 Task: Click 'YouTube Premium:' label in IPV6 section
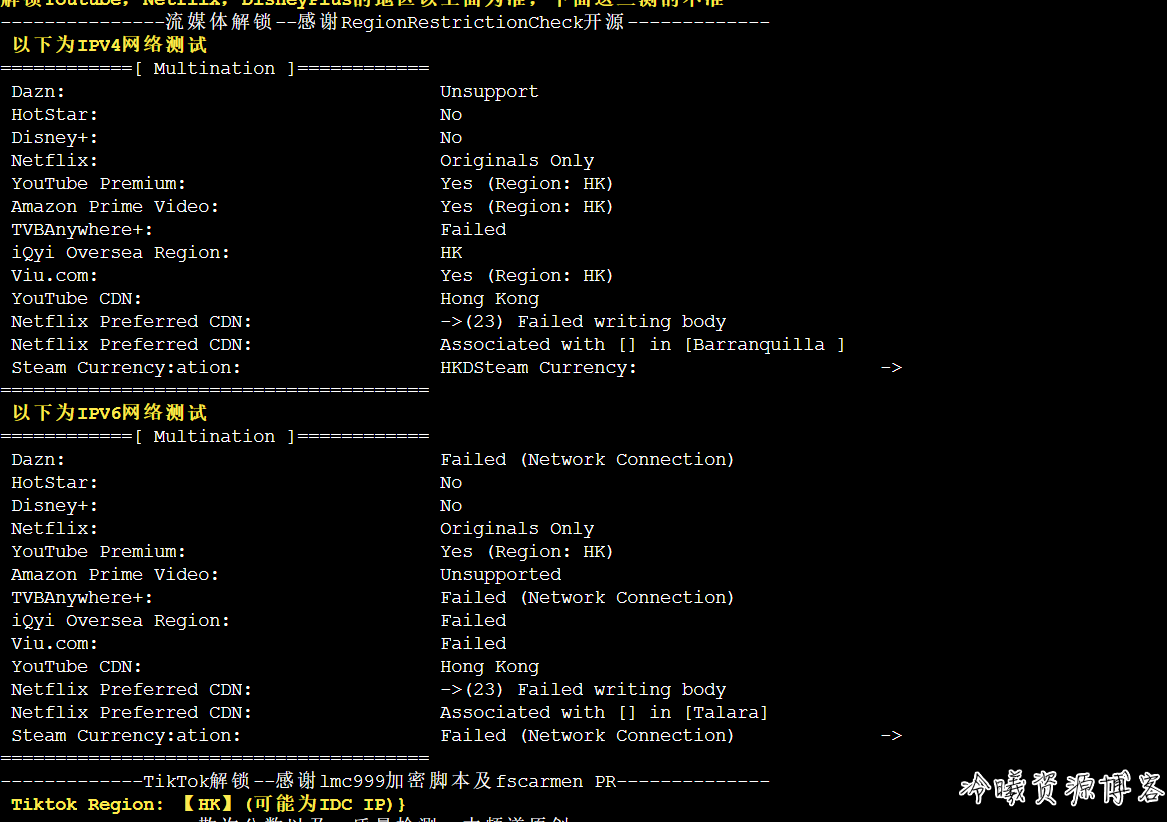tap(98, 552)
